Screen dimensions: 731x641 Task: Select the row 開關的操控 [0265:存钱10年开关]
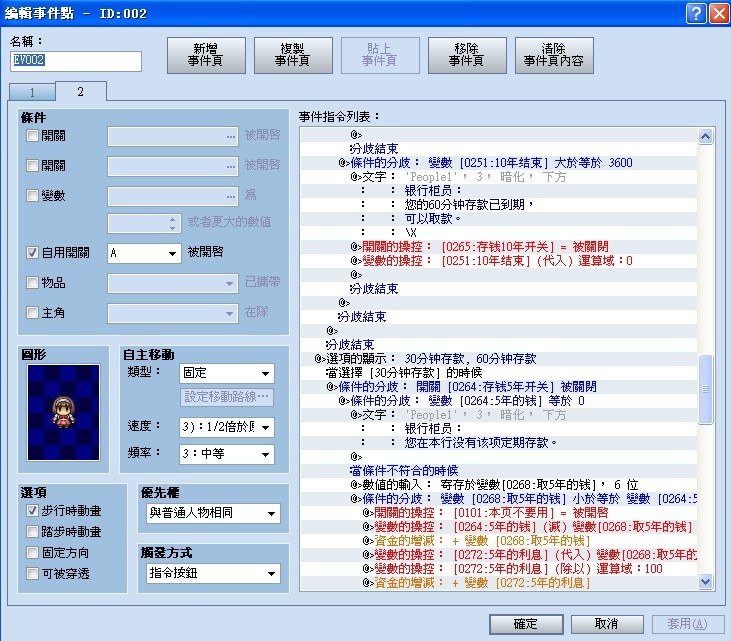pos(499,247)
